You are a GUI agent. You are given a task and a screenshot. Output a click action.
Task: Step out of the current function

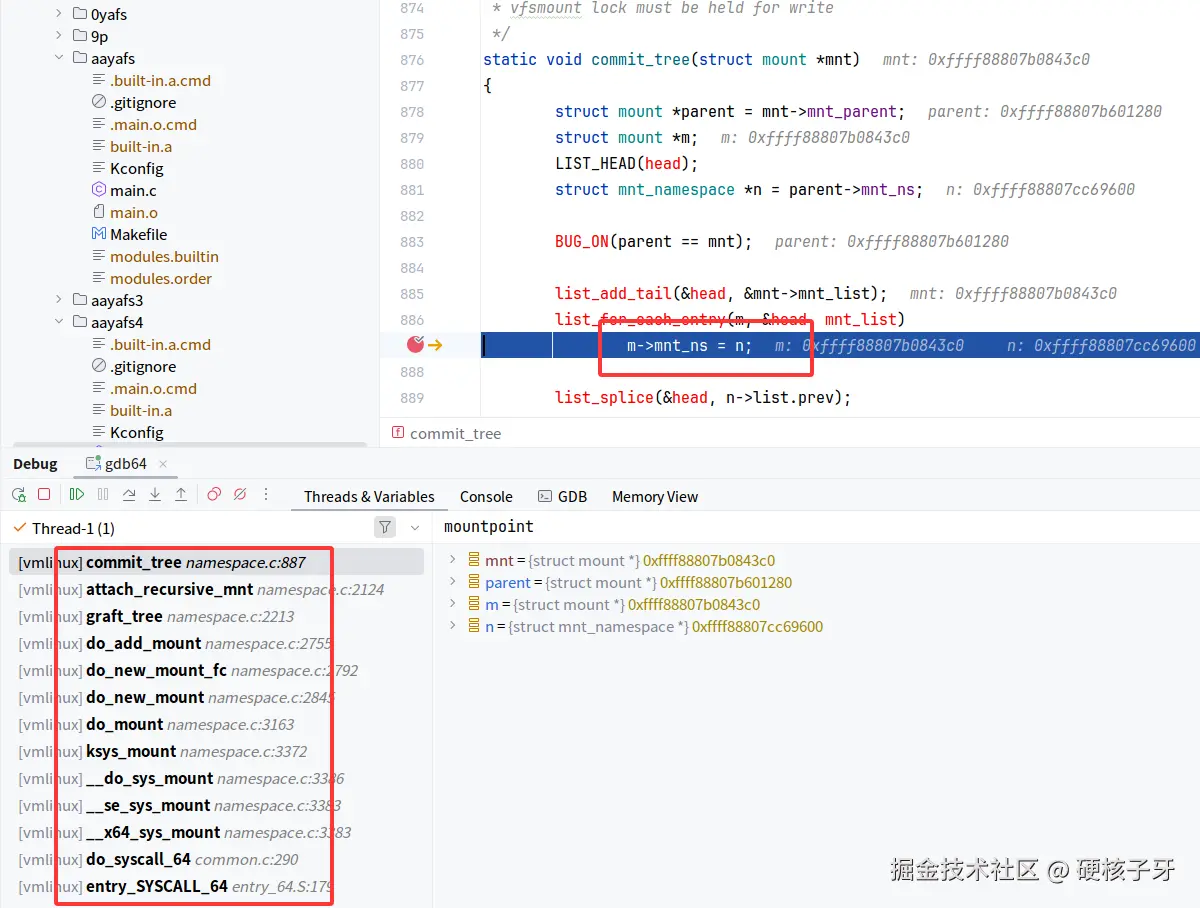pos(181,494)
